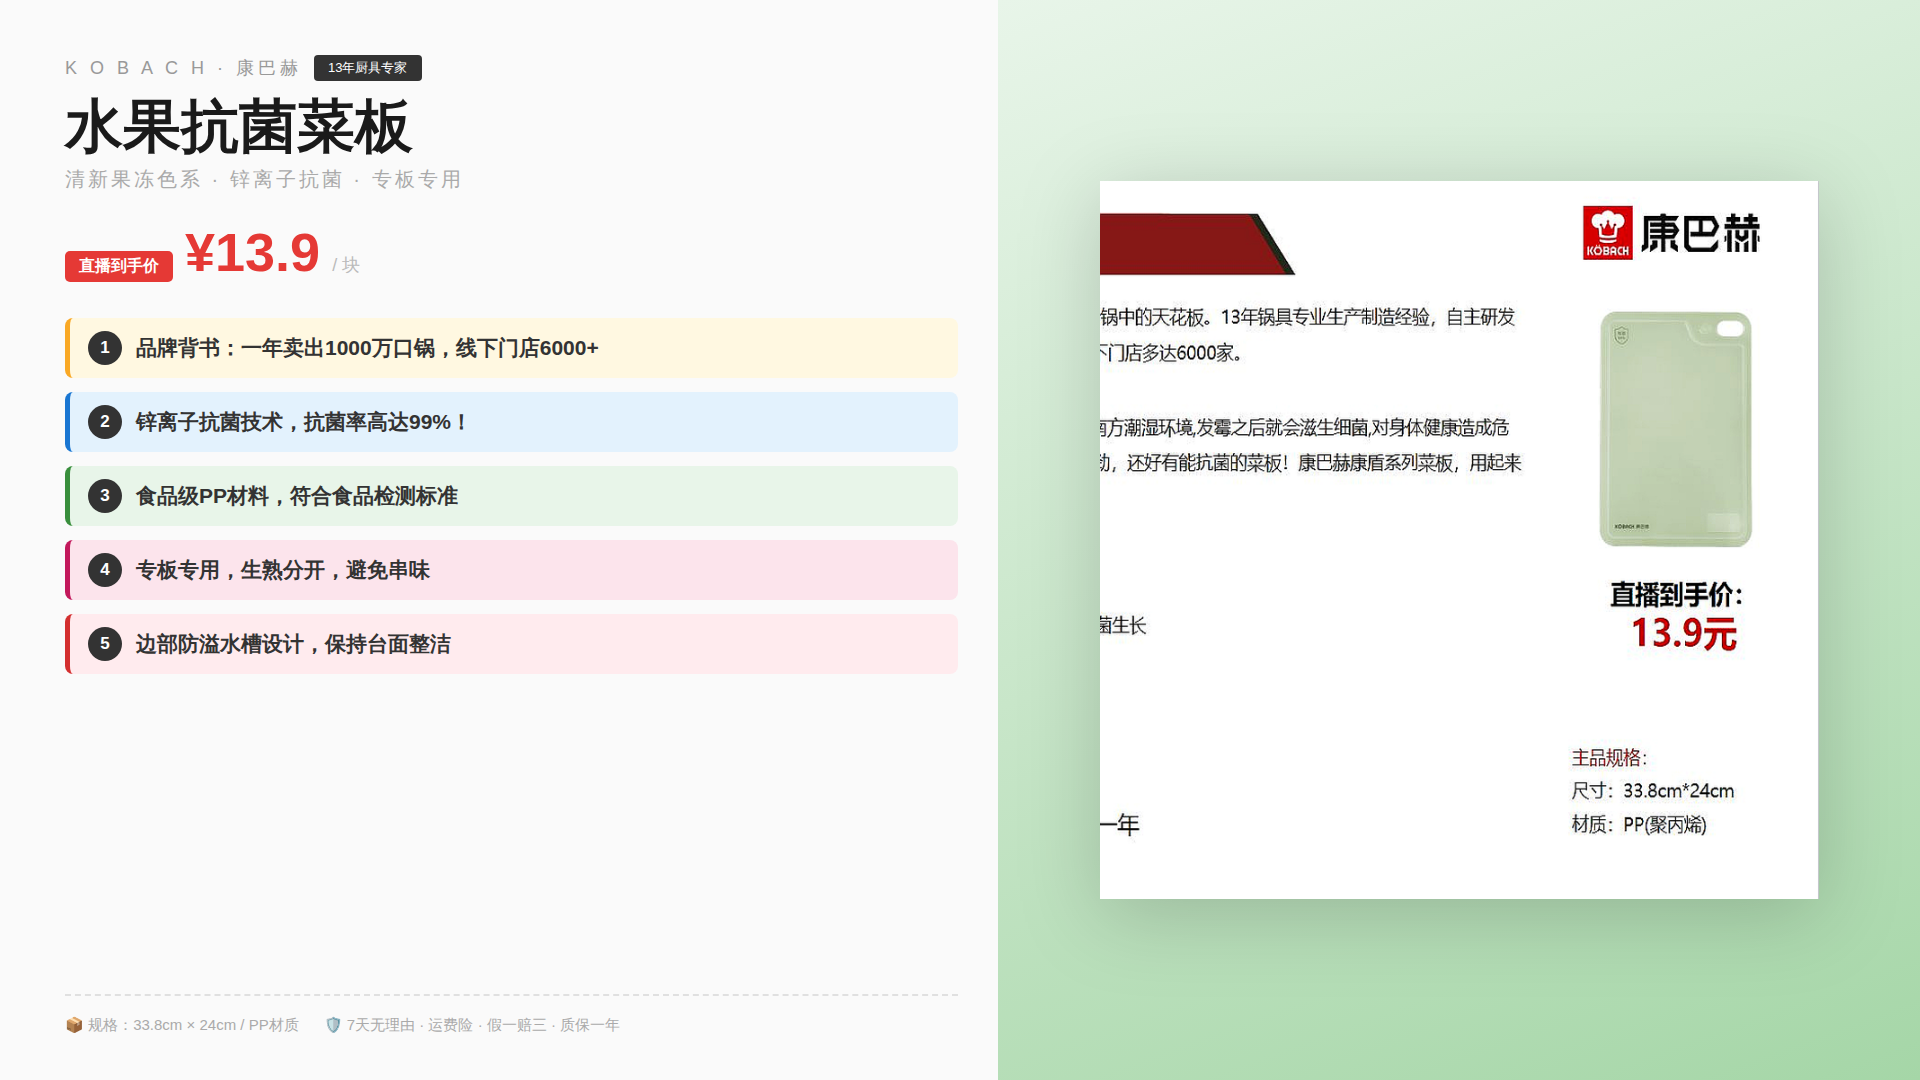The image size is (1920, 1080).
Task: Click the shield icon before 7天无理由
Action: [x=334, y=1025]
